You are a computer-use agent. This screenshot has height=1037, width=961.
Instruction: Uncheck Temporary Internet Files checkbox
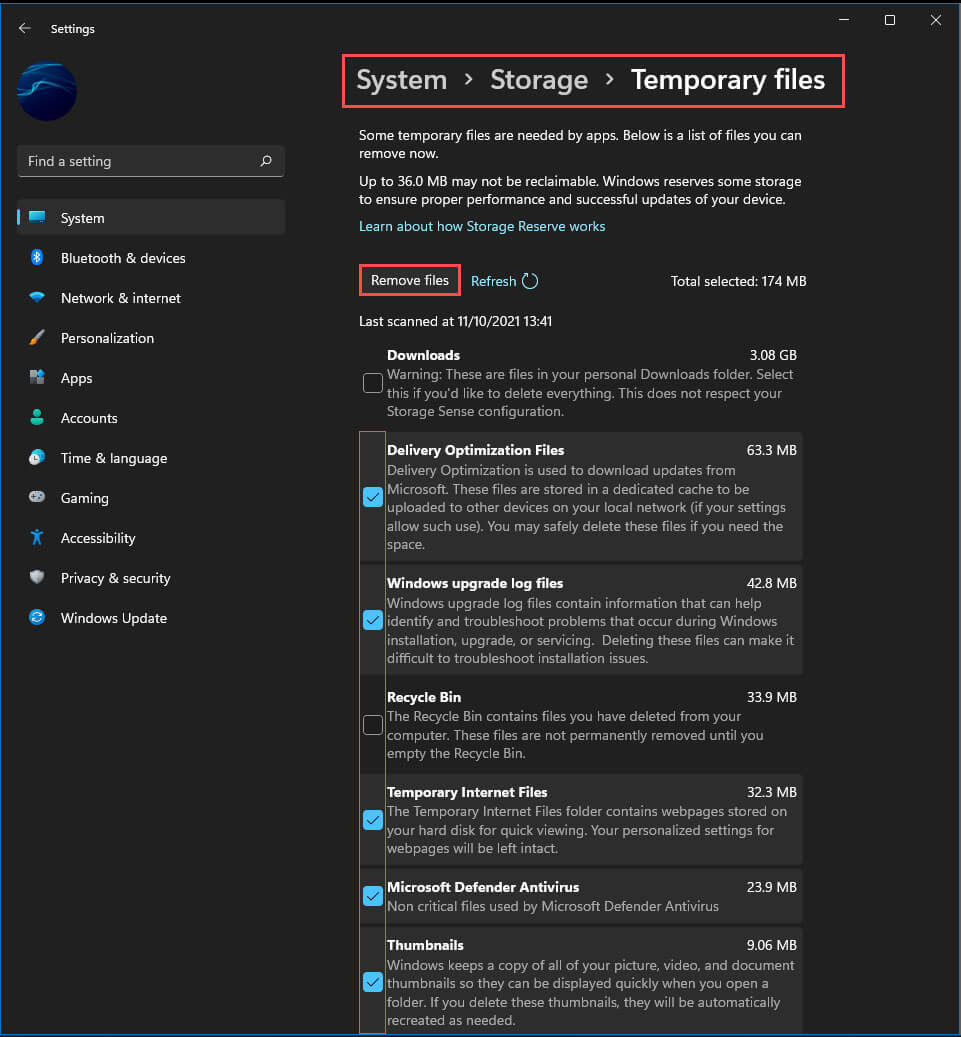pos(372,820)
